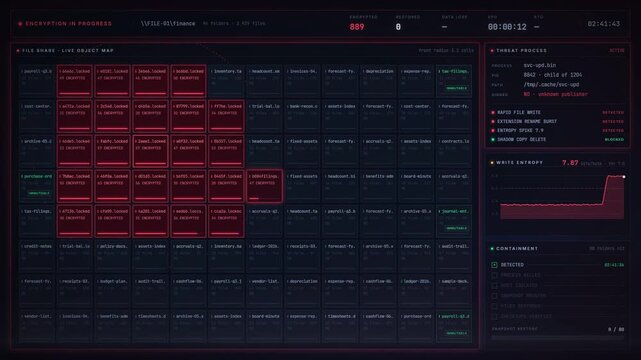Click the 02:41:36 detected timestamp
The height and width of the screenshot is (360, 641).
614,265
